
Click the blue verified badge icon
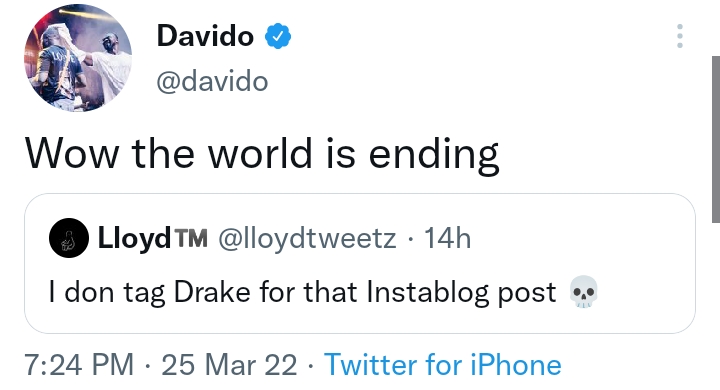[278, 36]
